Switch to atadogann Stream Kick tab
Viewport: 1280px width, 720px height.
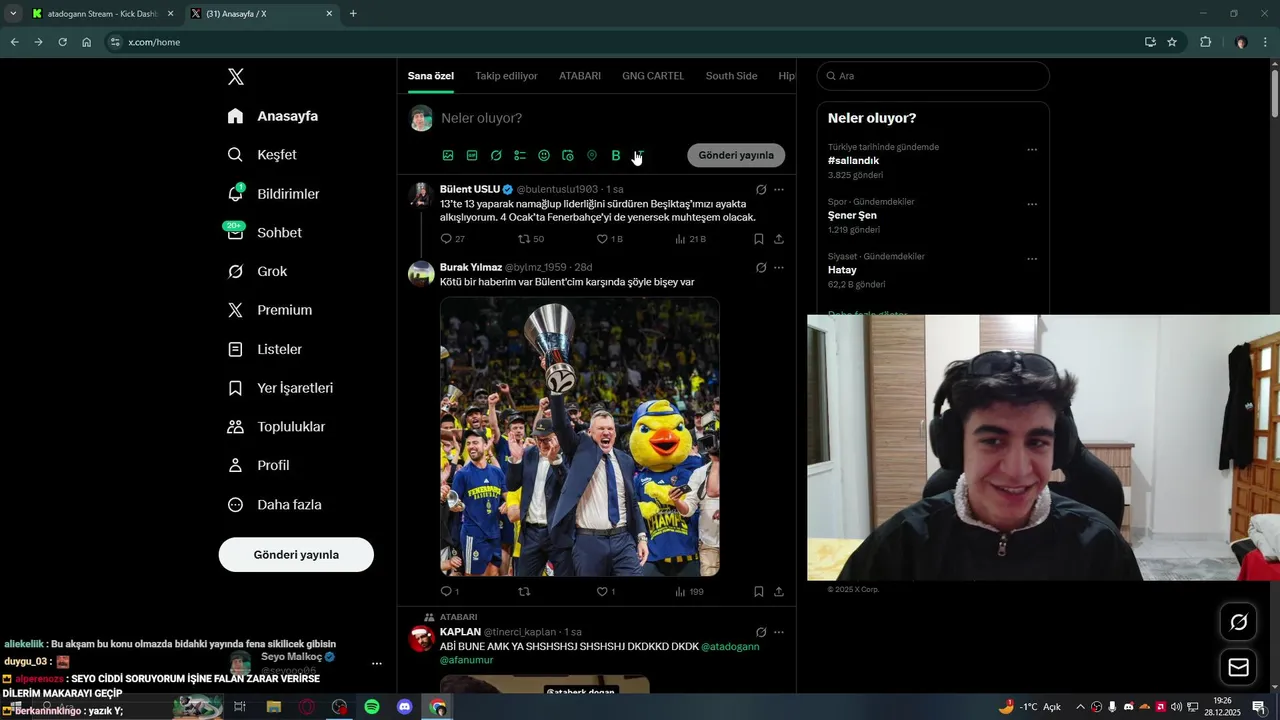(x=100, y=14)
